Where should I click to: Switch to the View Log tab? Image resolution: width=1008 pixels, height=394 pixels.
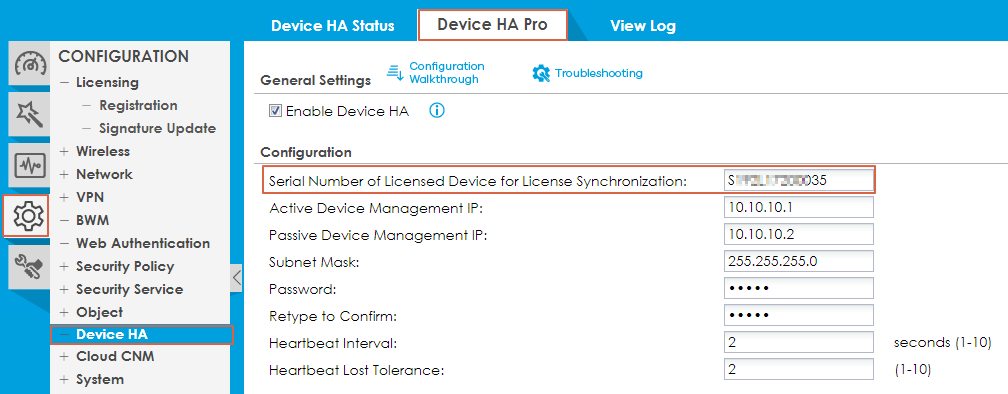(x=643, y=26)
